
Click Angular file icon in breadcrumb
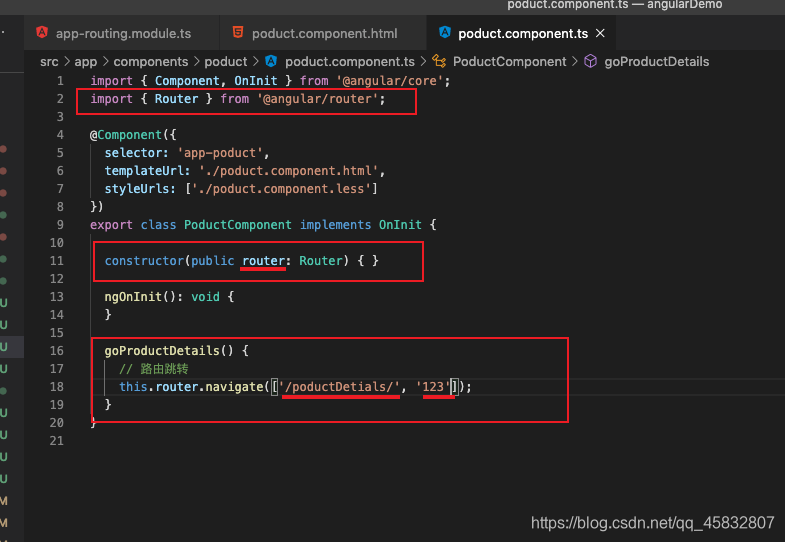(x=271, y=61)
